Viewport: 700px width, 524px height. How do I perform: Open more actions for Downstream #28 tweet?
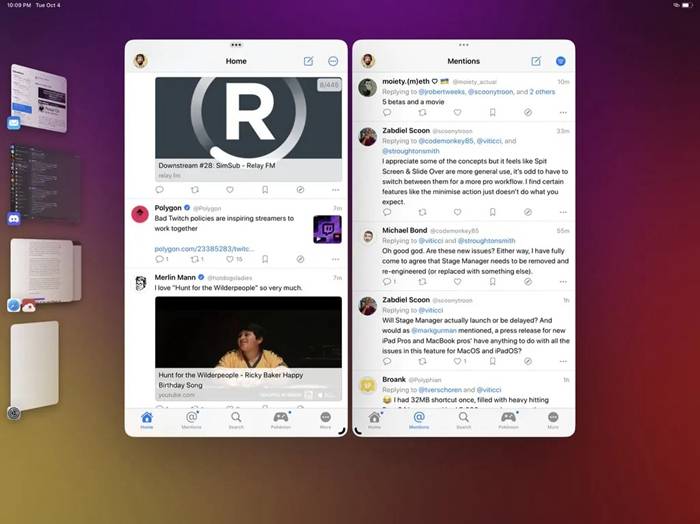pos(336,190)
